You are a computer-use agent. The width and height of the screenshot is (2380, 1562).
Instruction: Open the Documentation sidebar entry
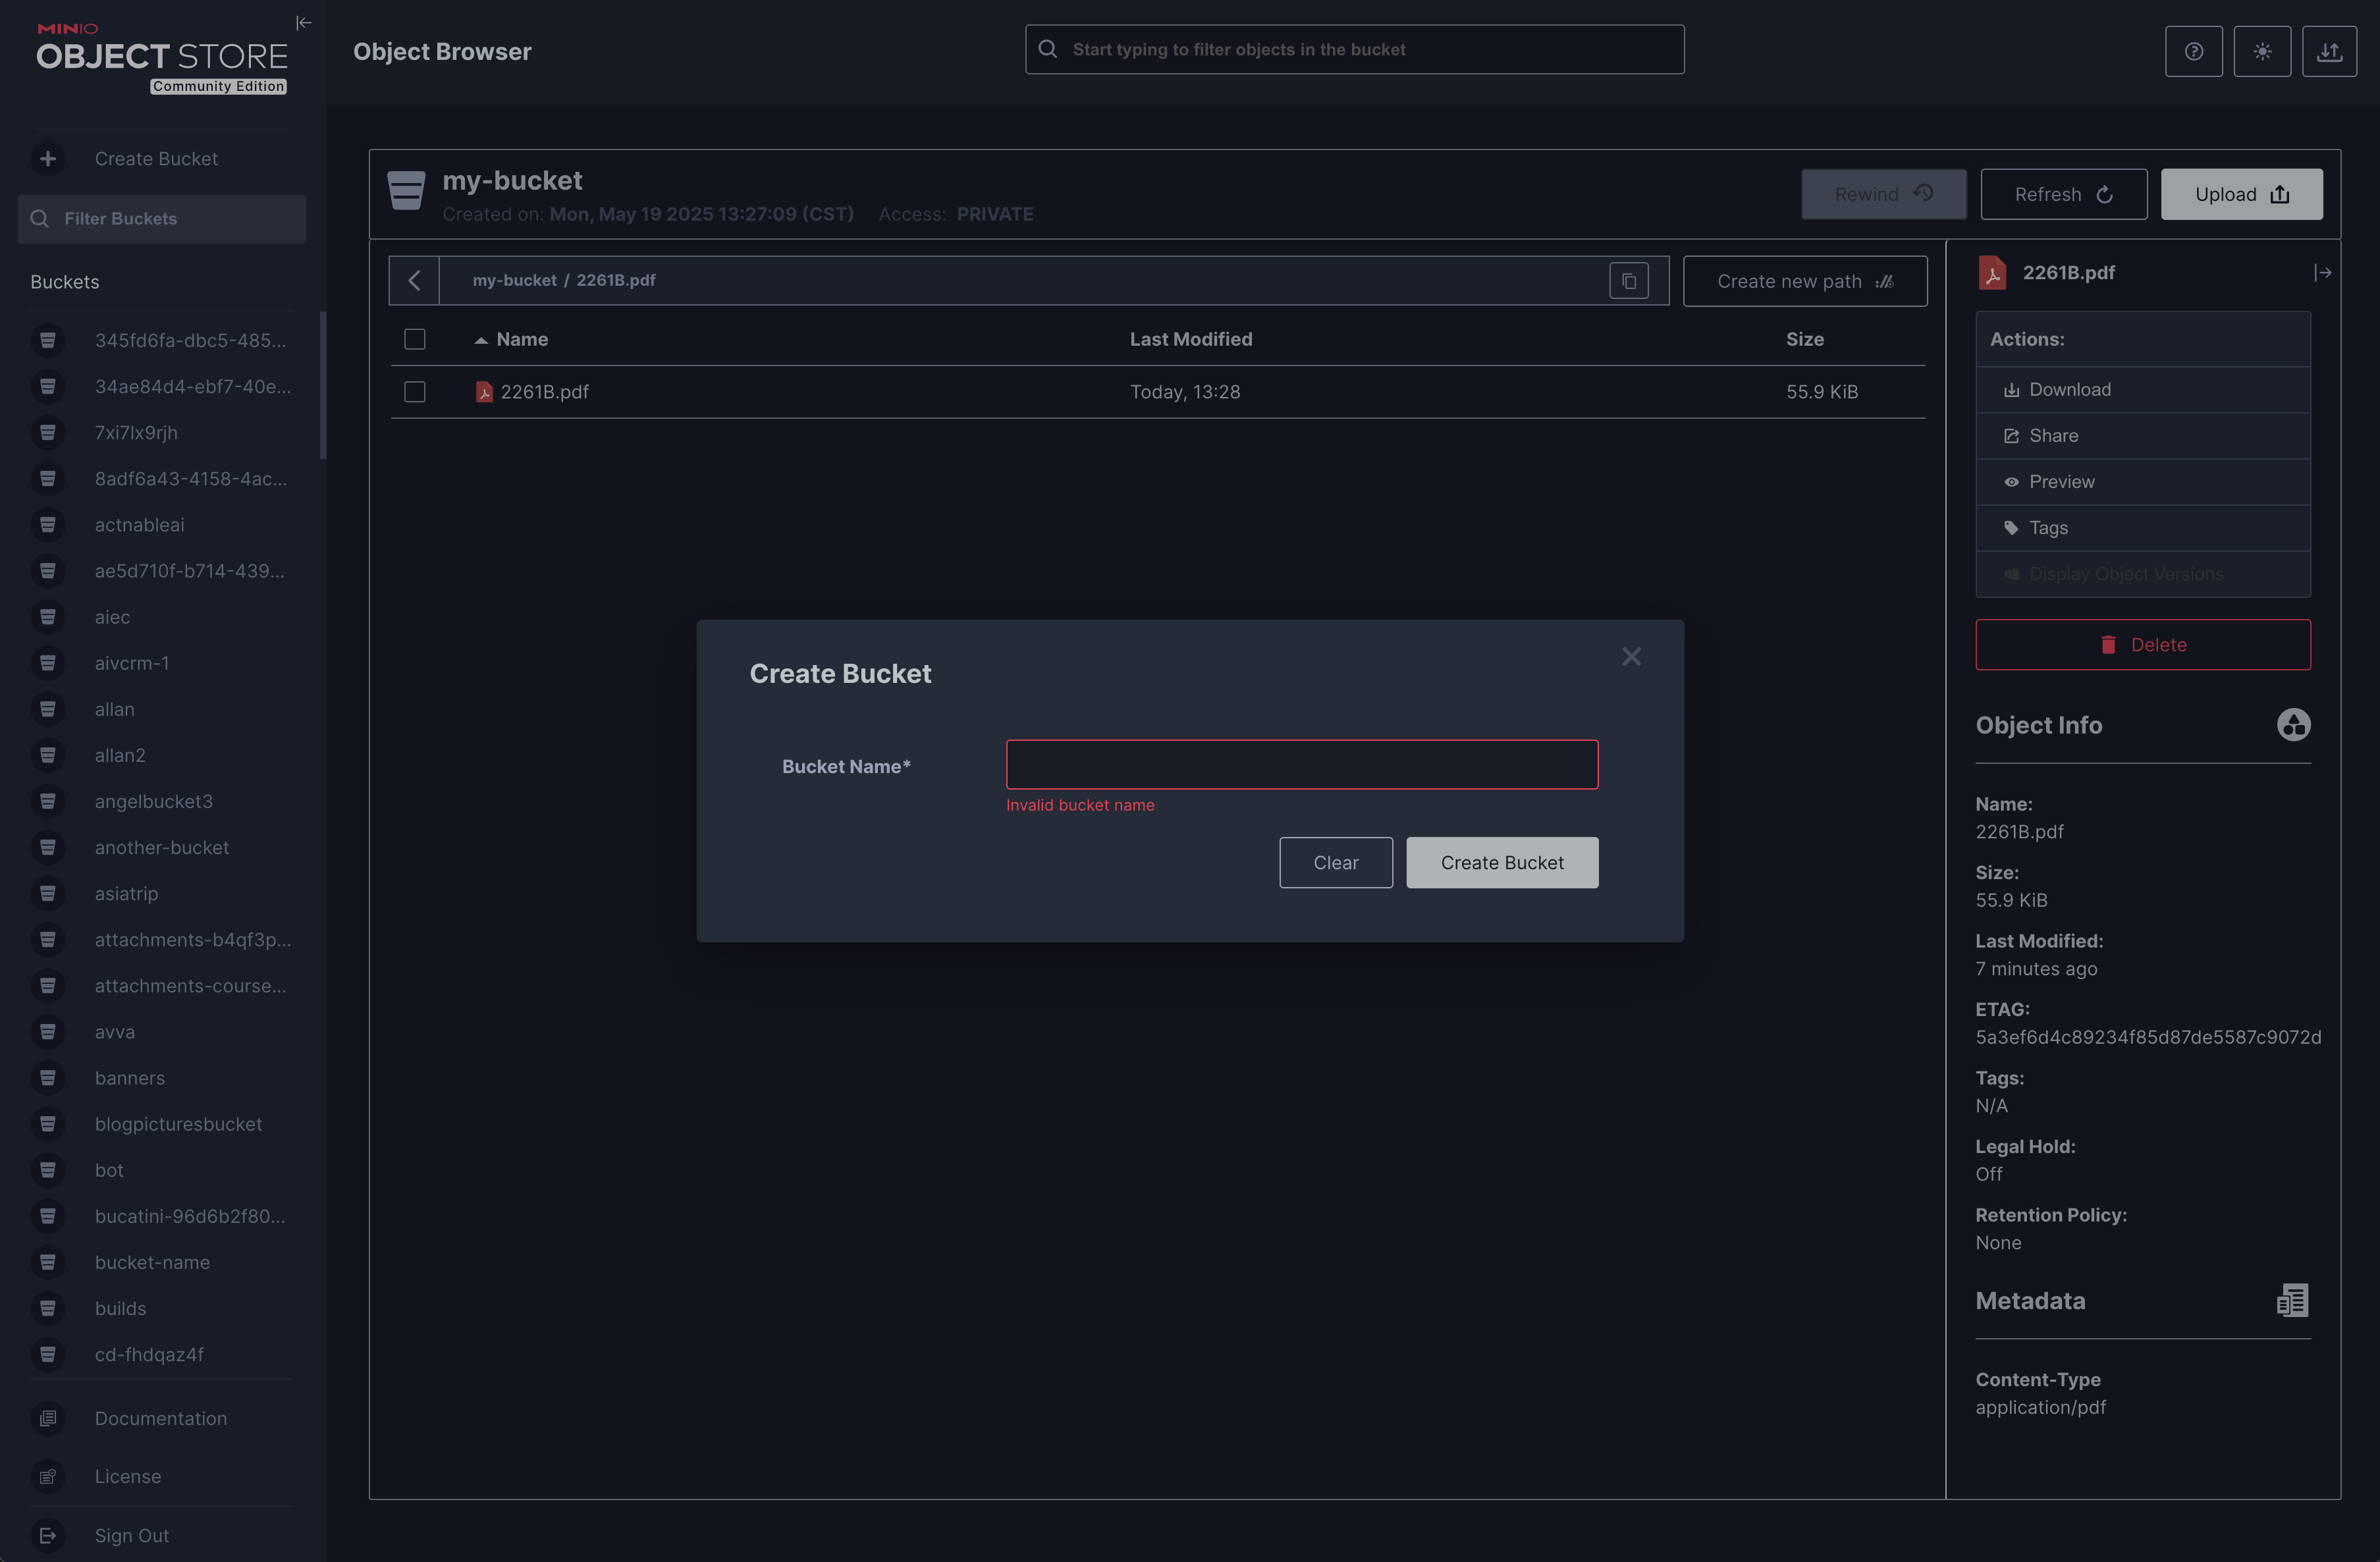click(160, 1418)
